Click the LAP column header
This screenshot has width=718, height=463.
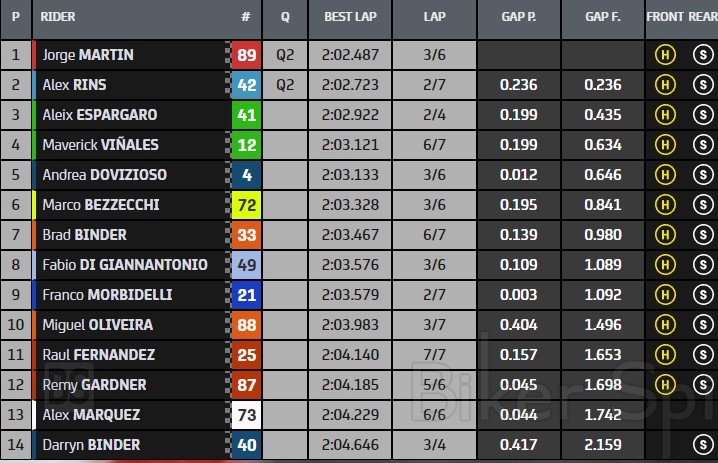pos(434,17)
